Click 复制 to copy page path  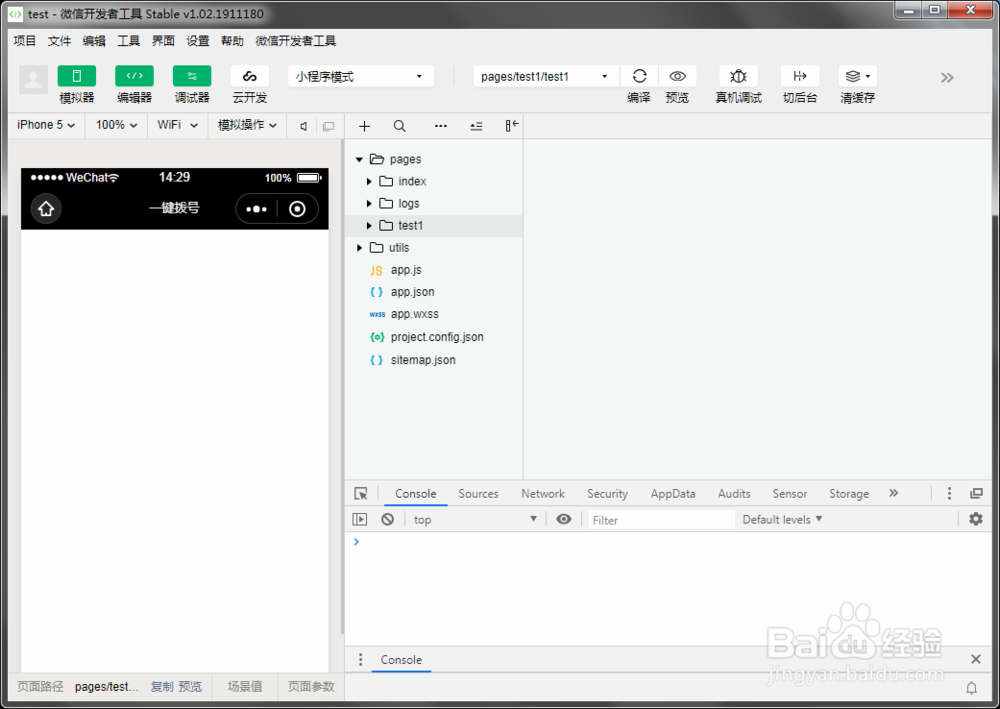[x=162, y=687]
